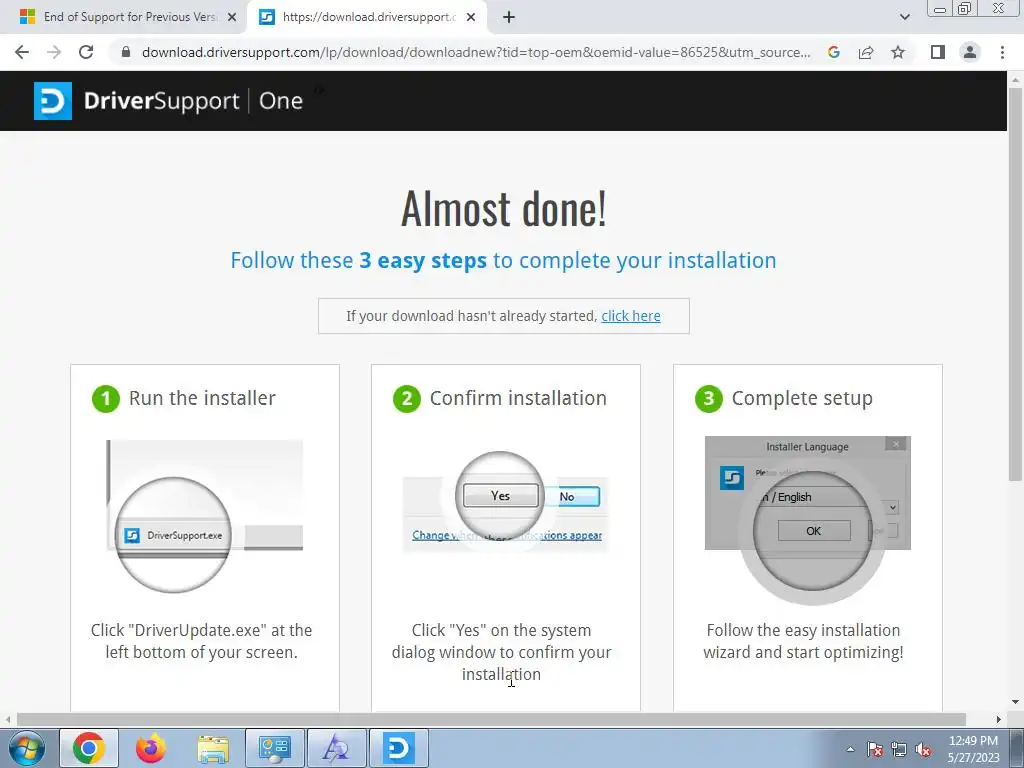Click the DriverSupport.exe installer illustration
Screen dimensions: 1024x768
204,516
